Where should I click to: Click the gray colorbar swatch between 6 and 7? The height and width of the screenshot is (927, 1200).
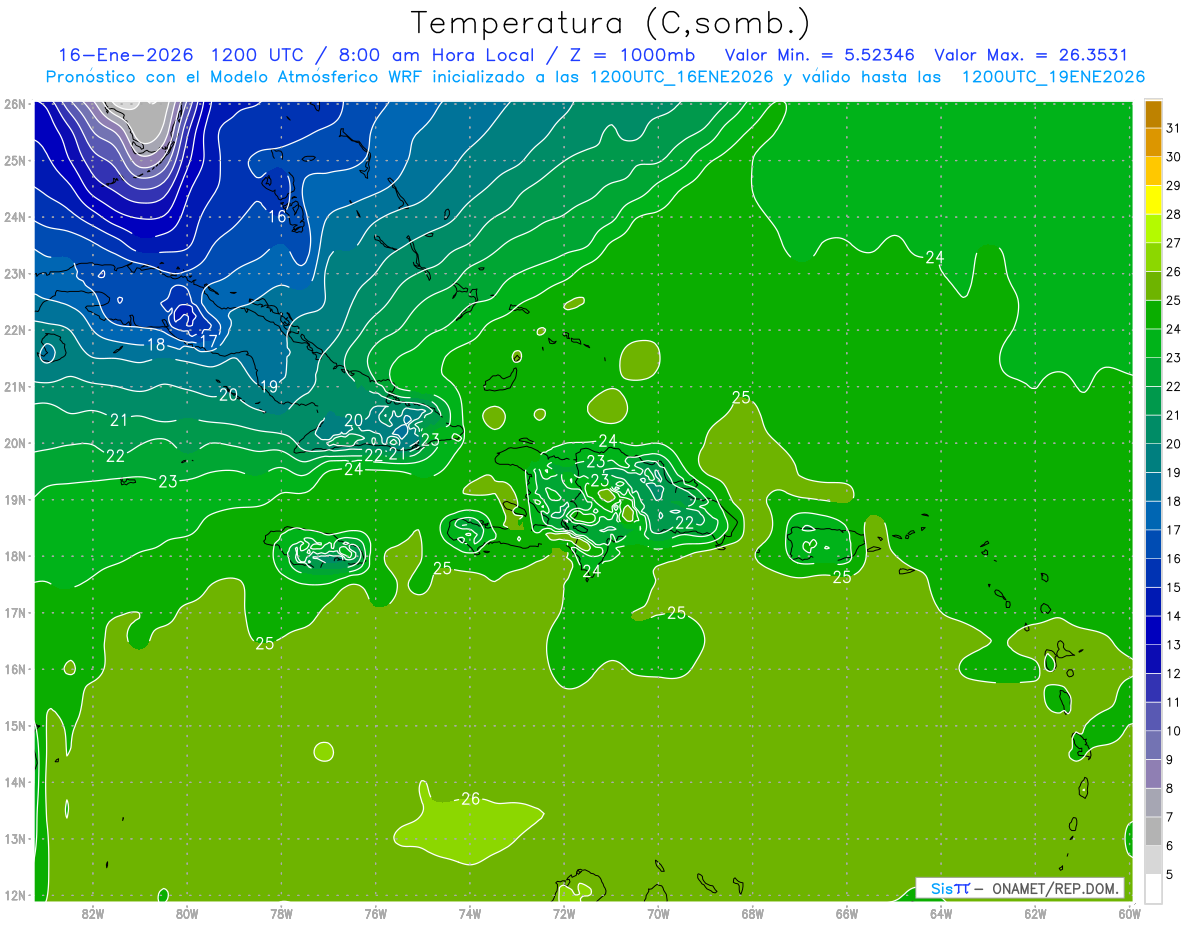point(1153,831)
